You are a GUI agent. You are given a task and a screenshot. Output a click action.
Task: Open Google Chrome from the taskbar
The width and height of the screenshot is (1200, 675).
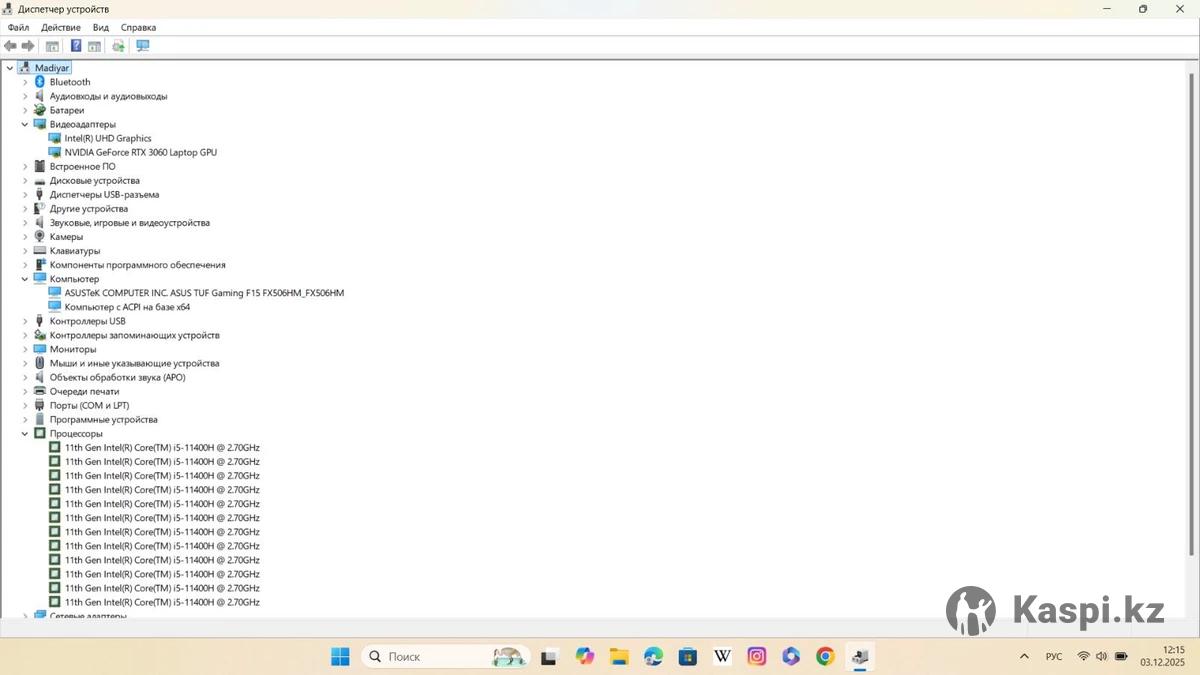click(825, 657)
